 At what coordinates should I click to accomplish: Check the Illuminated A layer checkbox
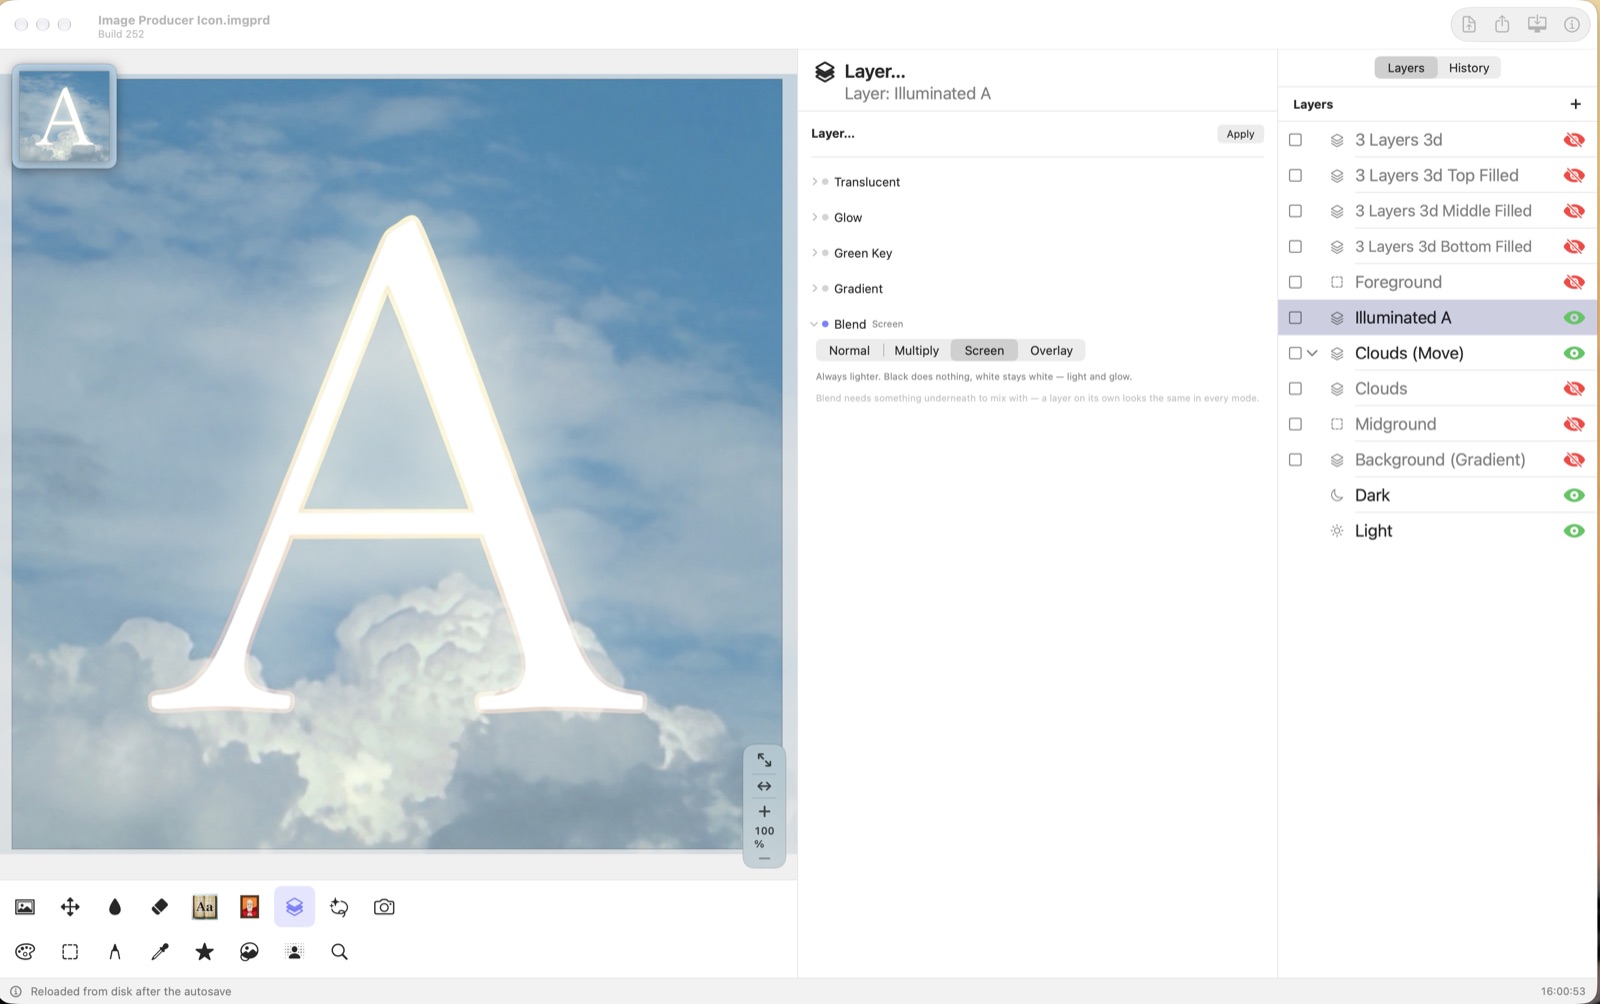pos(1295,318)
